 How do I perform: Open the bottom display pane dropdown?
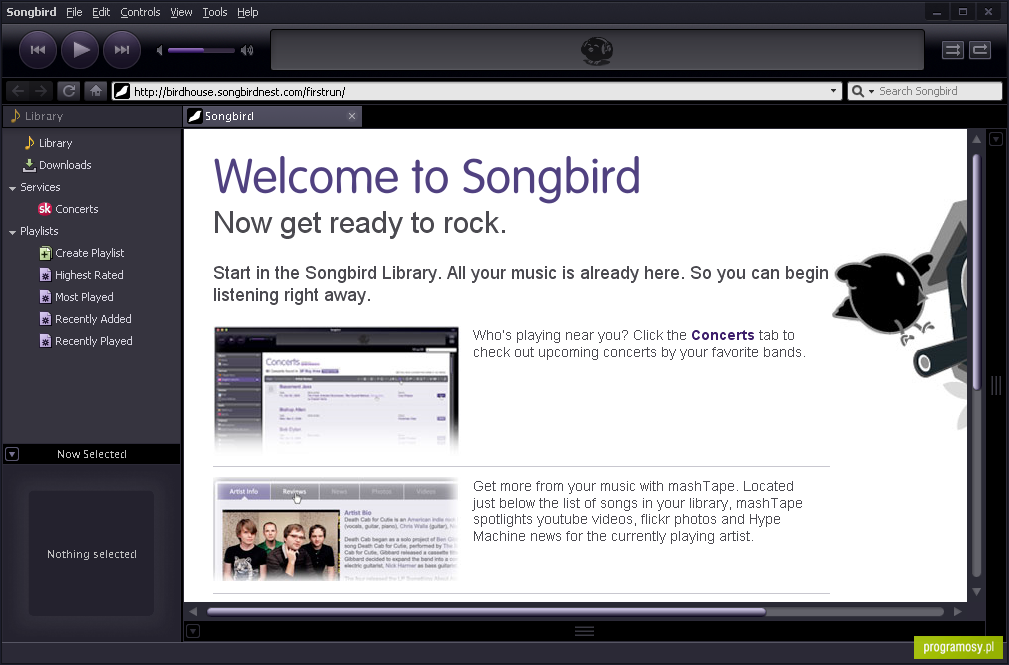coord(193,631)
